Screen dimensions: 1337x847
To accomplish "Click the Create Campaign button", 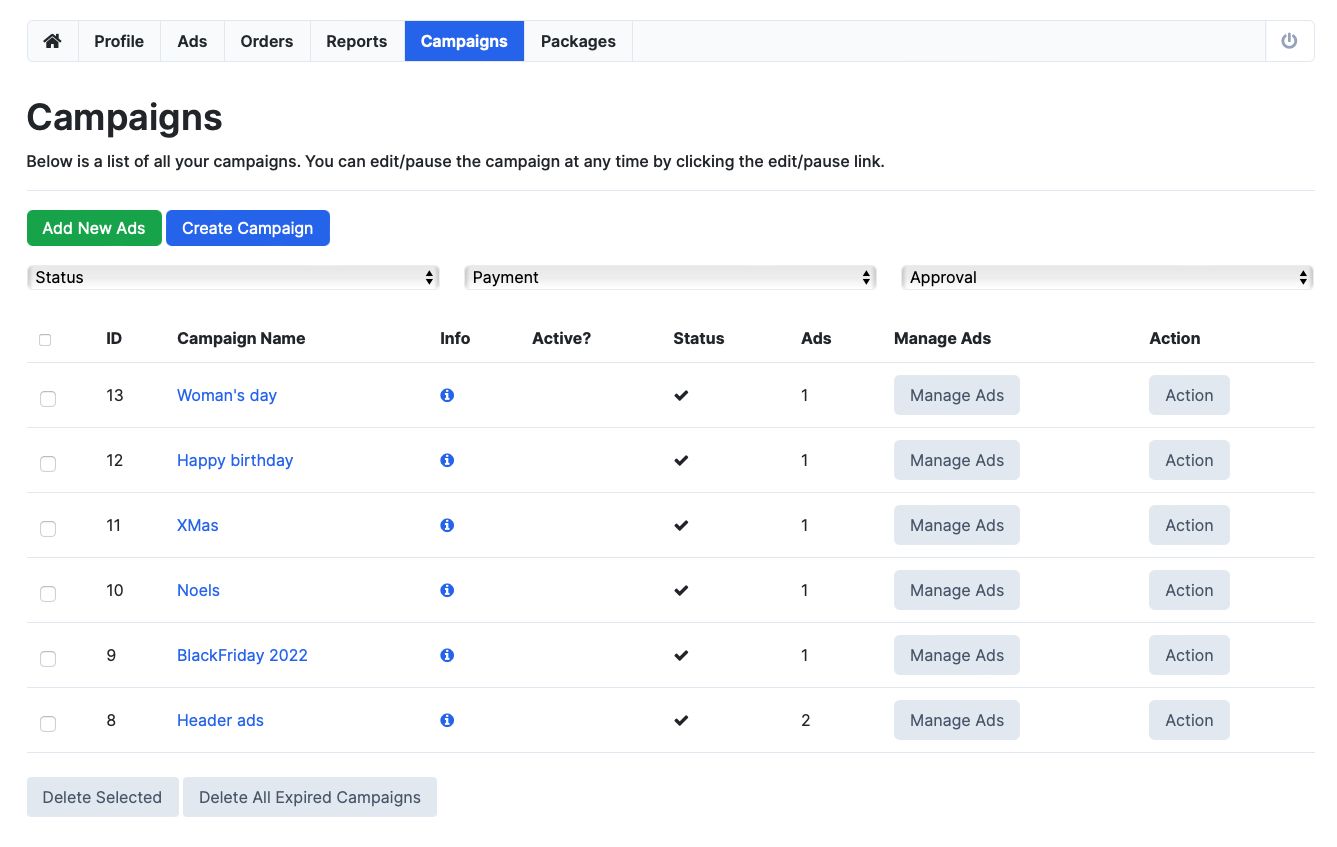I will [248, 228].
